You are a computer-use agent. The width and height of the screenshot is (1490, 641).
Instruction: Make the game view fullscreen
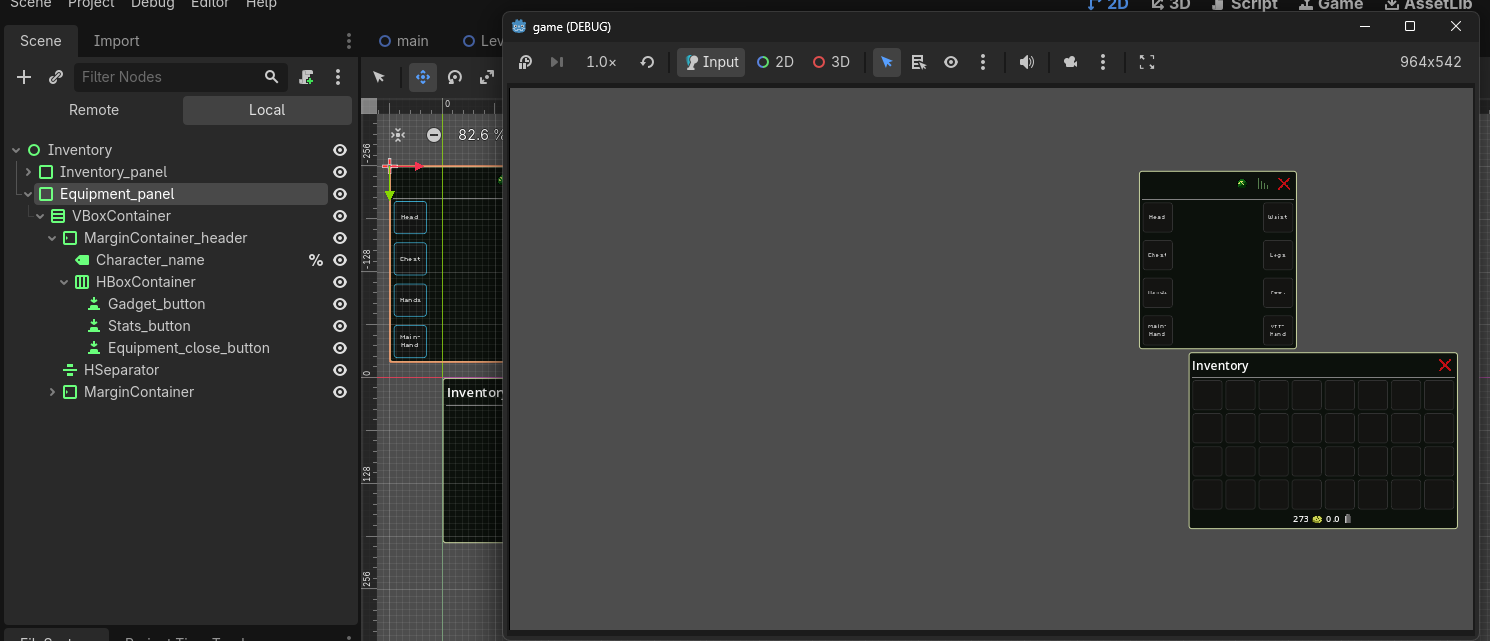(1147, 62)
